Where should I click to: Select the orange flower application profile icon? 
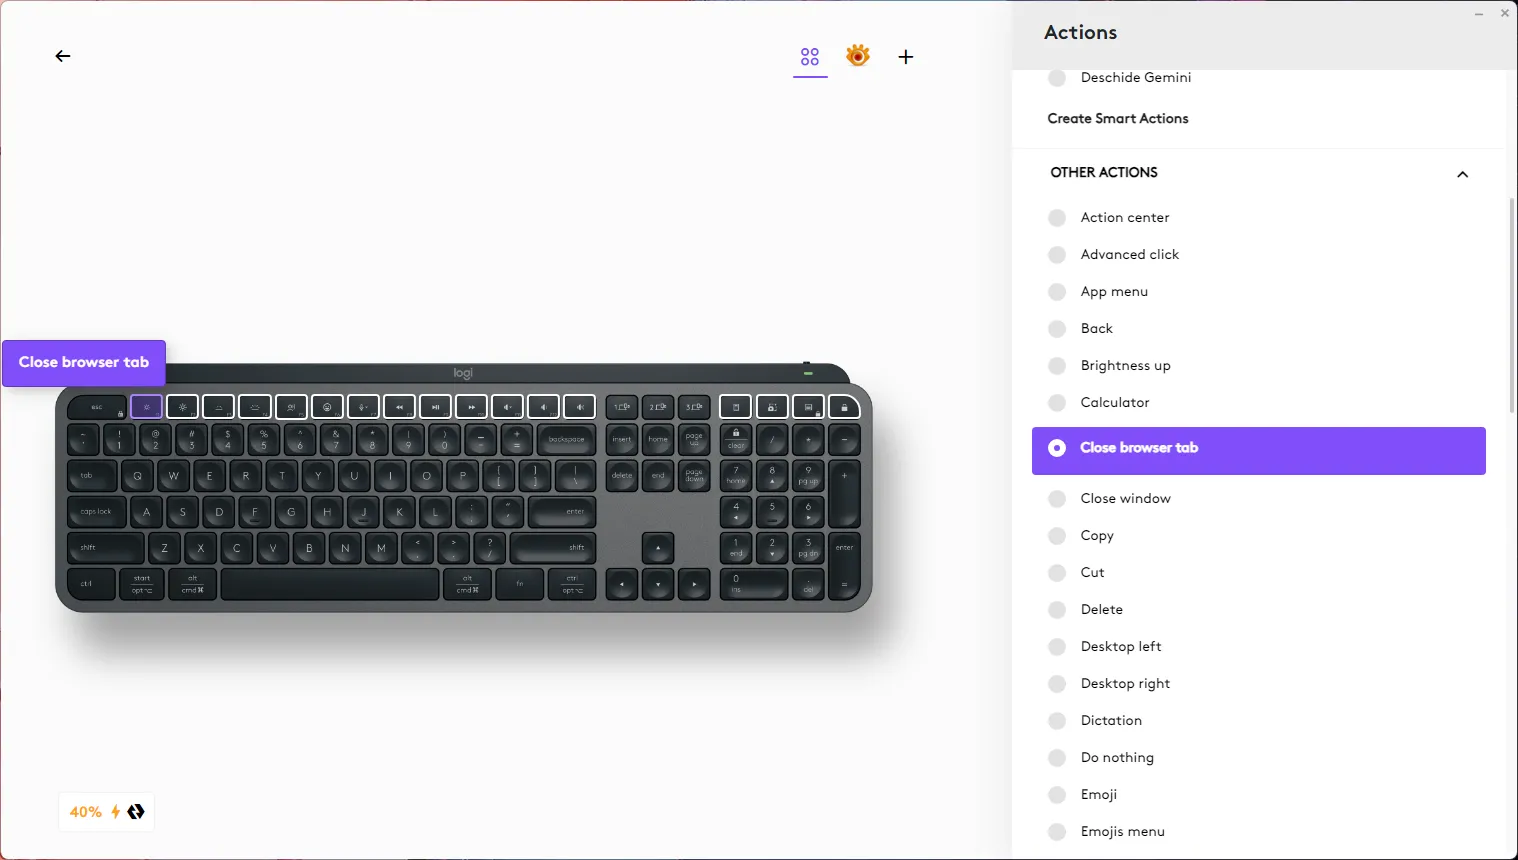858,56
